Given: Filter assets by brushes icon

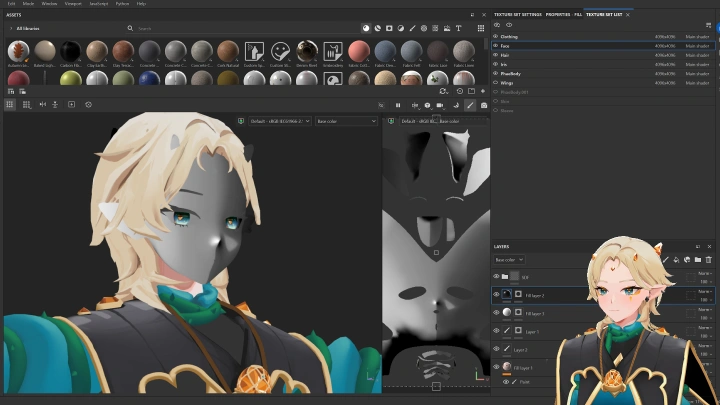Looking at the screenshot, I should tap(412, 28).
